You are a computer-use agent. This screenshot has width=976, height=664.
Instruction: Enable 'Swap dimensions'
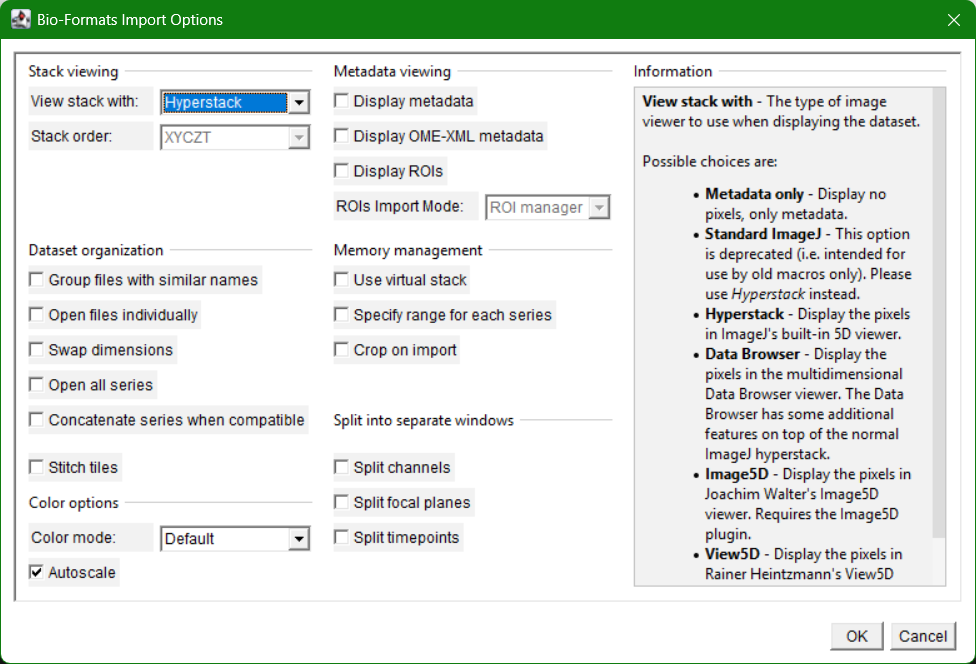[35, 350]
